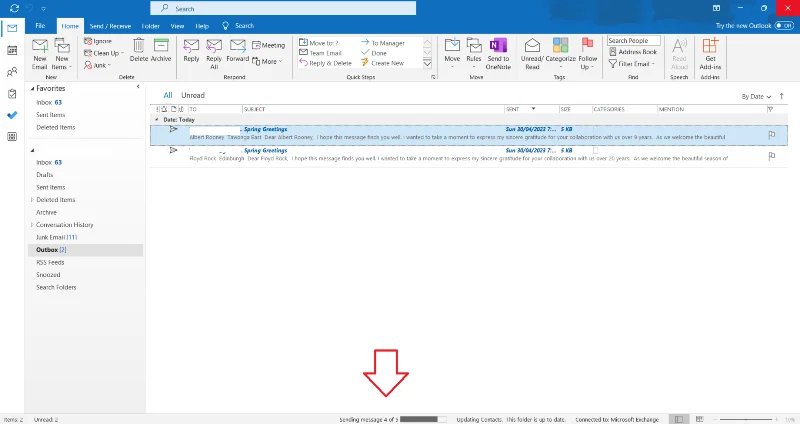Select the Create New quick step
800x424 pixels.
(x=383, y=63)
